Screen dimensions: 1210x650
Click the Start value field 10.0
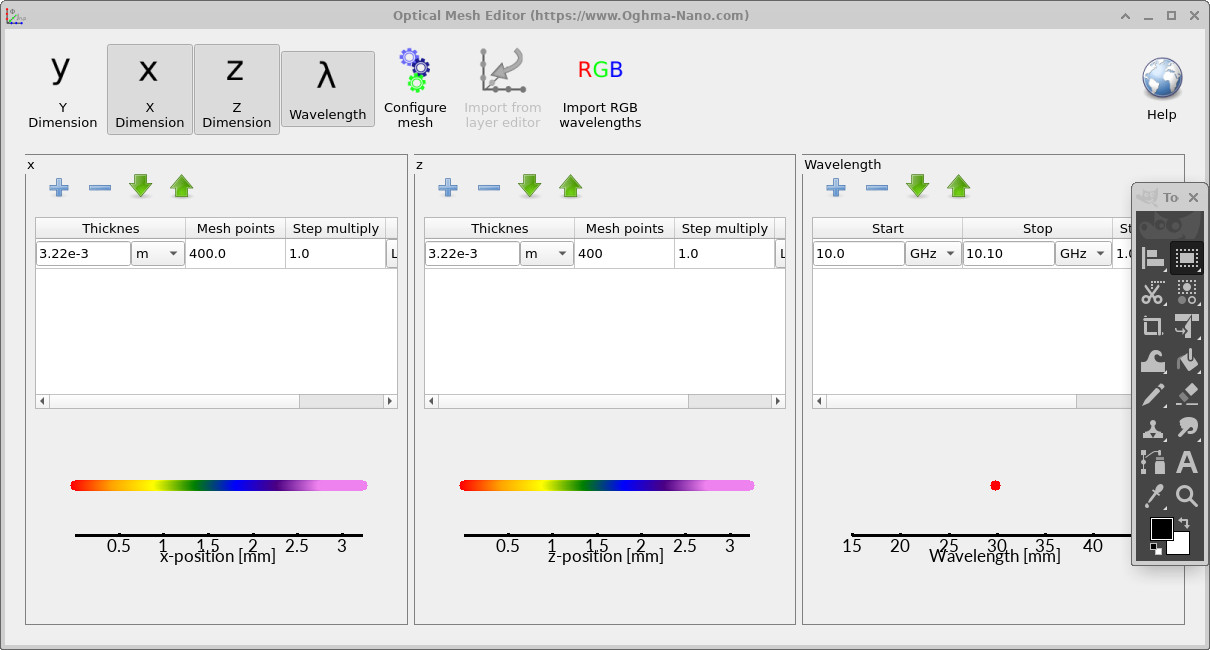point(859,254)
